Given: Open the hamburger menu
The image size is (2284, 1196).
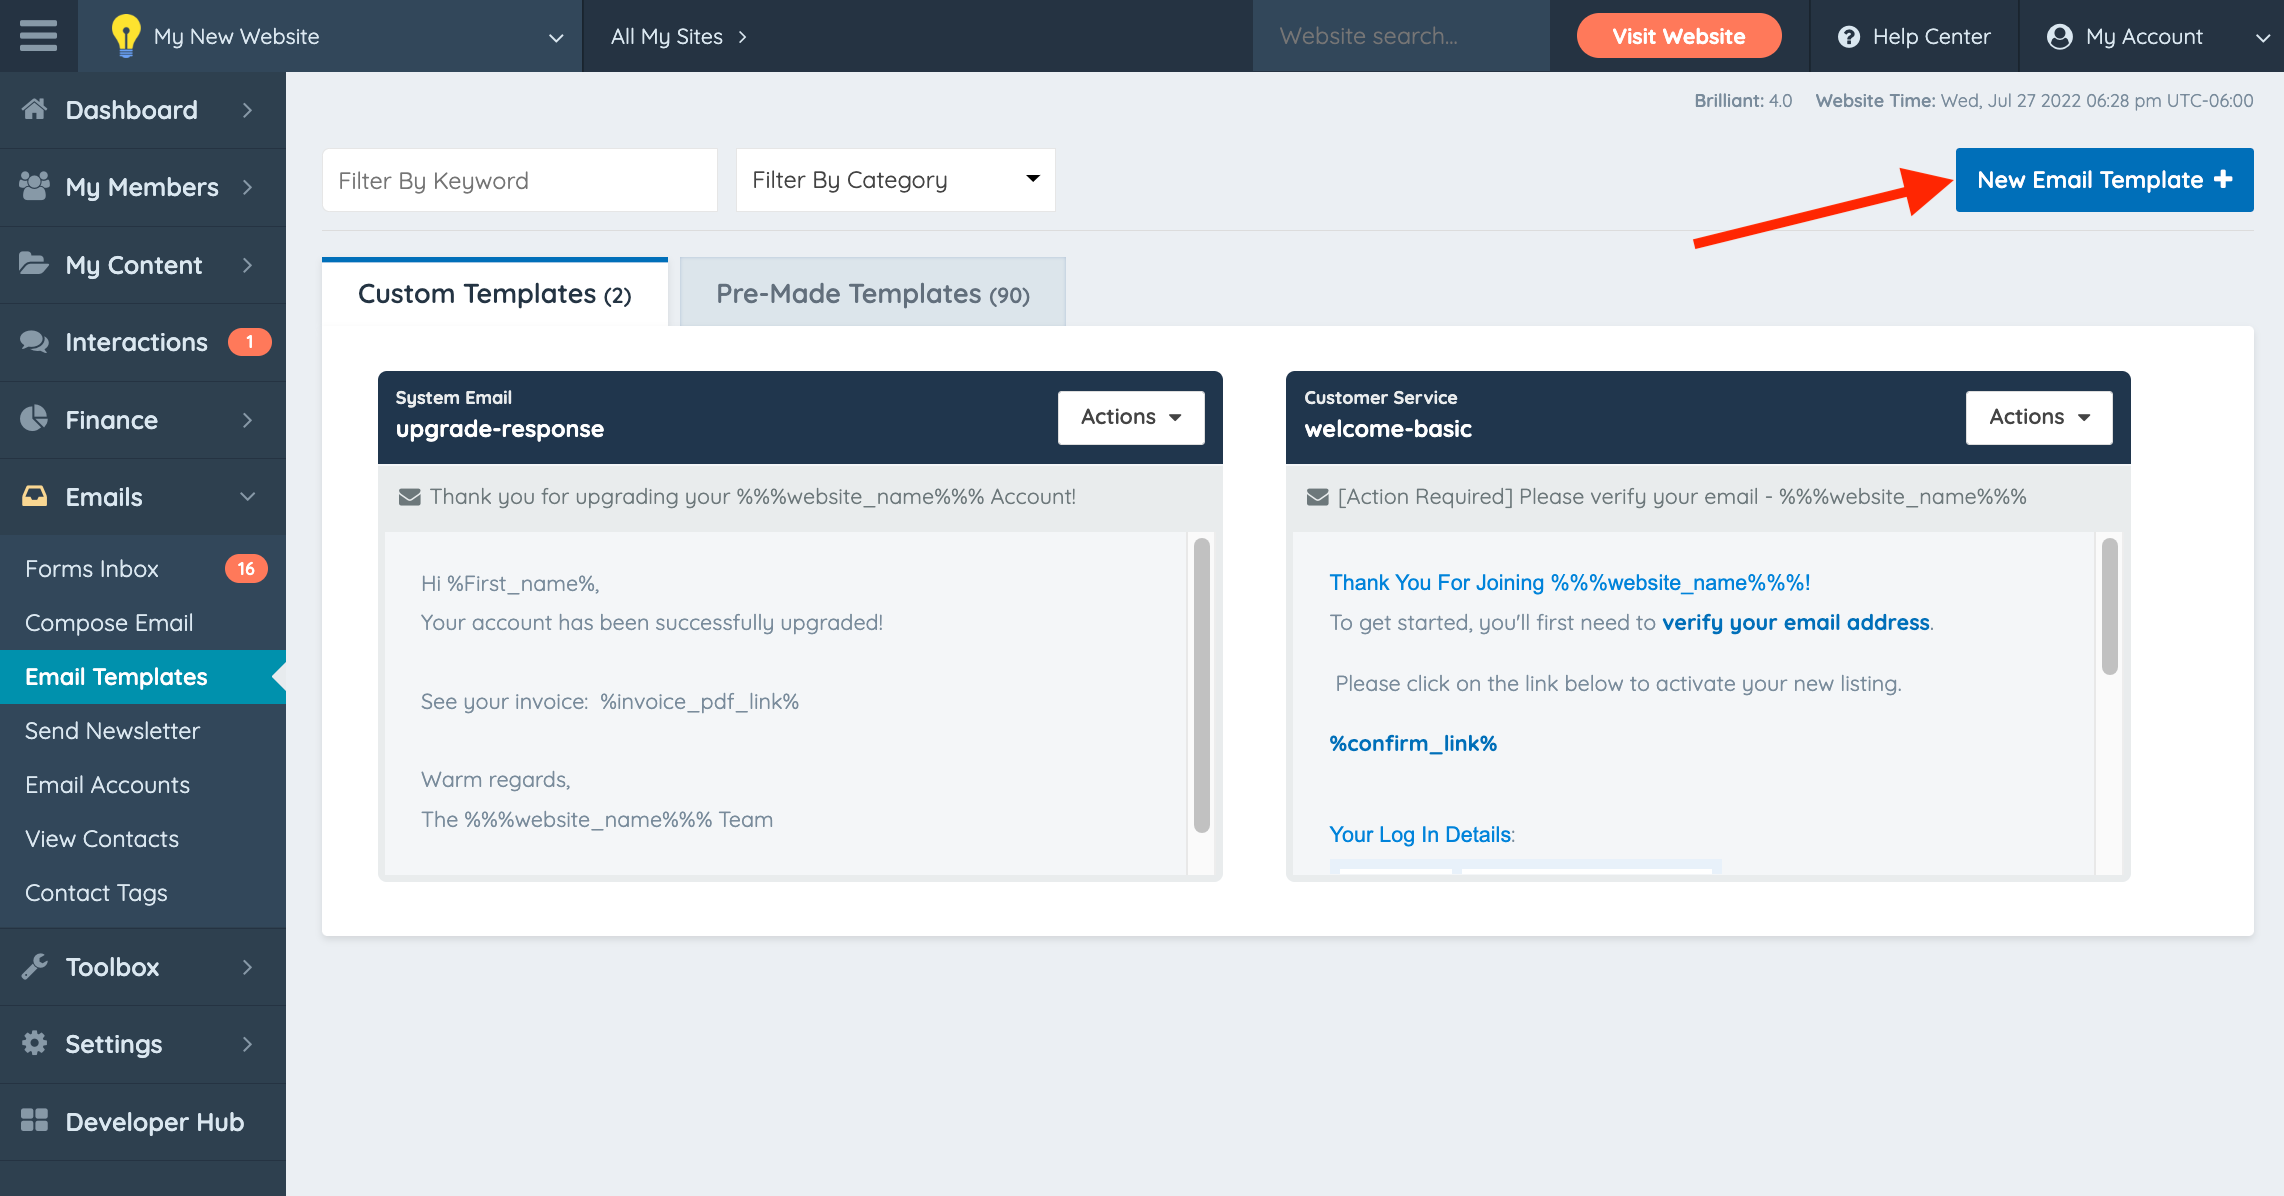Looking at the screenshot, I should [38, 36].
